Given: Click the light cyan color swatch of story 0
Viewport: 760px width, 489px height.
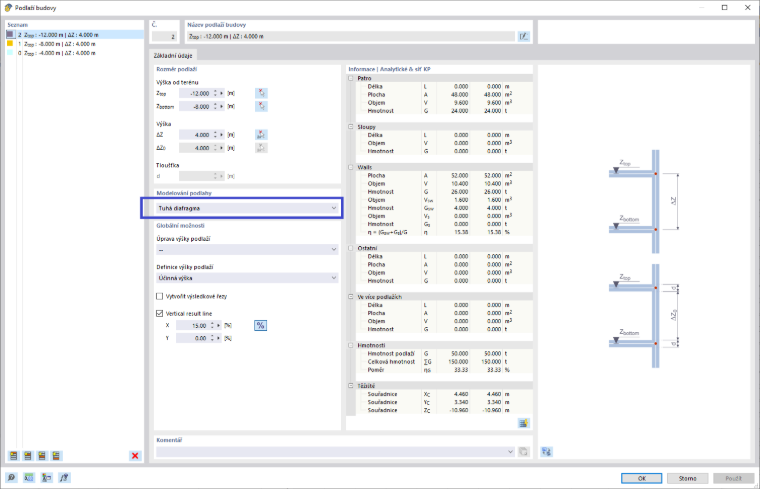Looking at the screenshot, I should [x=10, y=52].
